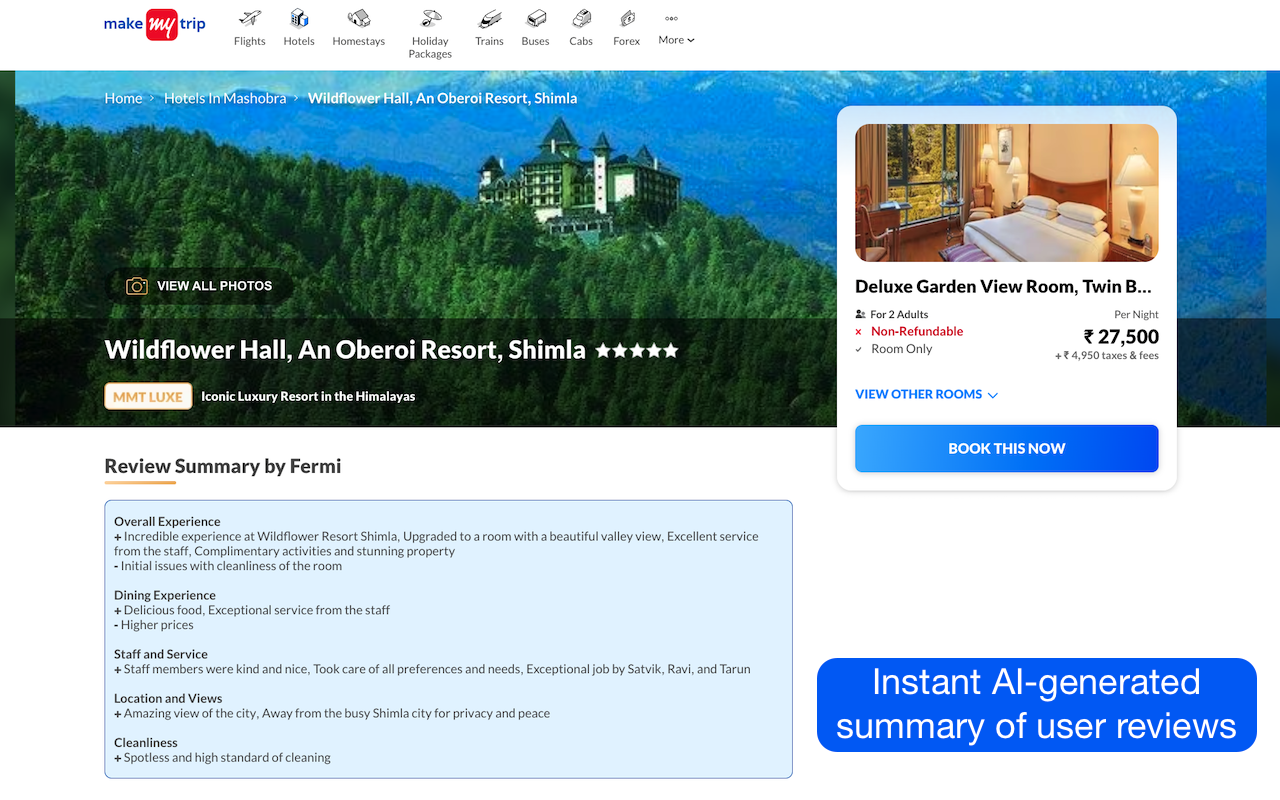Click the Review Summary by Fermi heading
Image resolution: width=1280 pixels, height=800 pixels.
[223, 466]
